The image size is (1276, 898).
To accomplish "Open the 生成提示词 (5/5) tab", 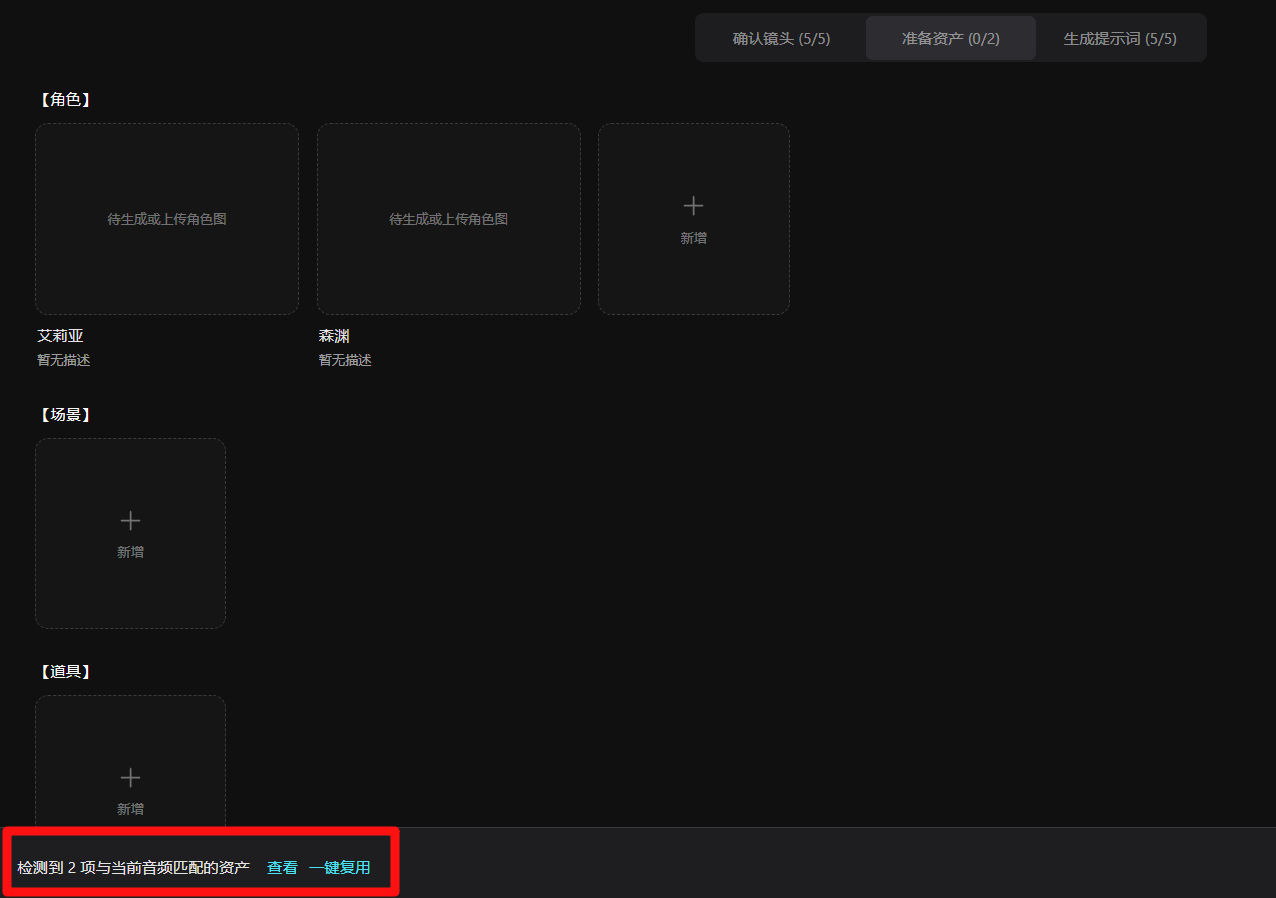I will point(1120,38).
